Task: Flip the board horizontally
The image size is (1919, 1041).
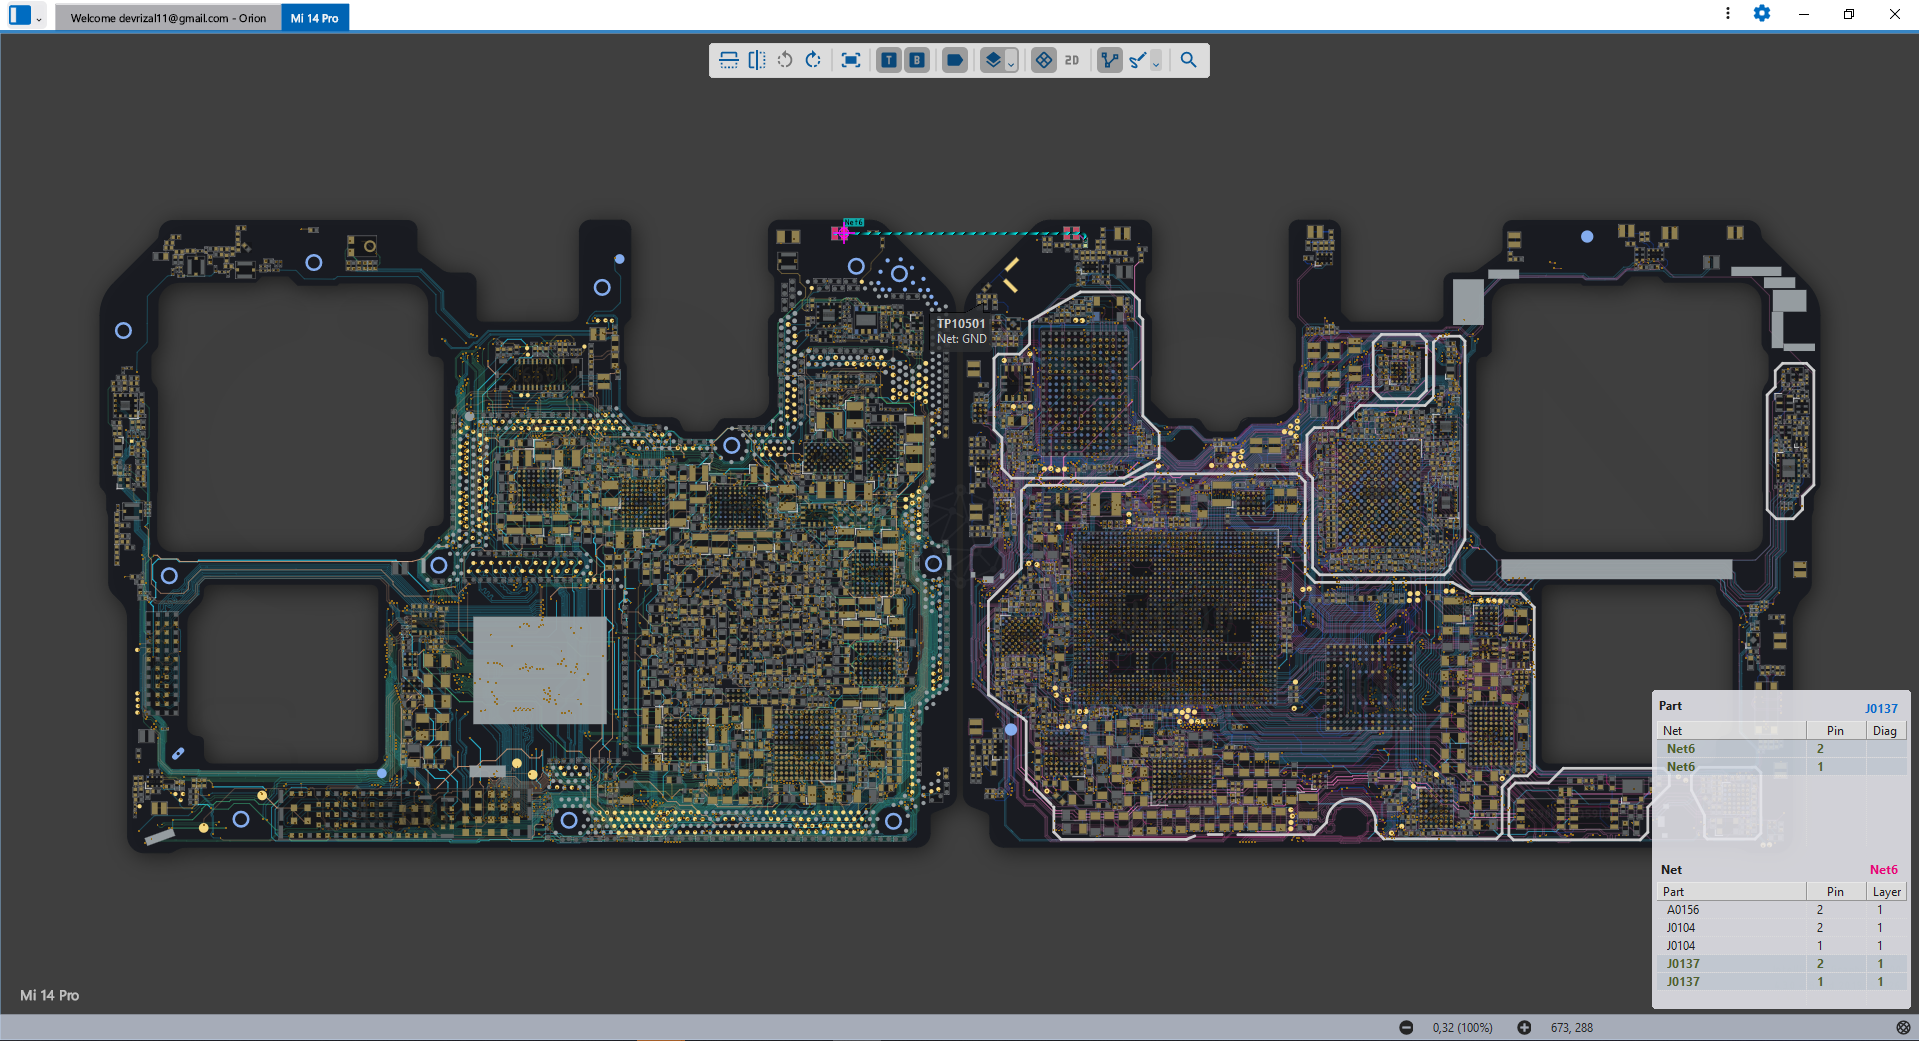Action: click(x=757, y=60)
